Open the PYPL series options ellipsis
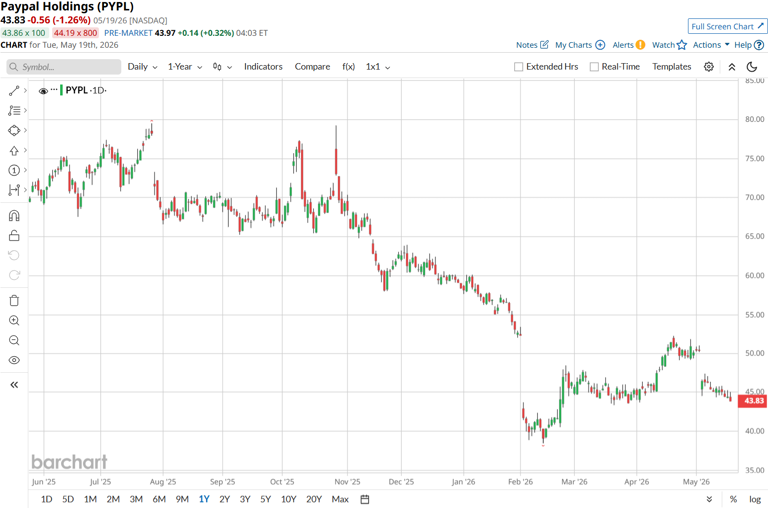This screenshot has height=508, width=768. tap(54, 90)
